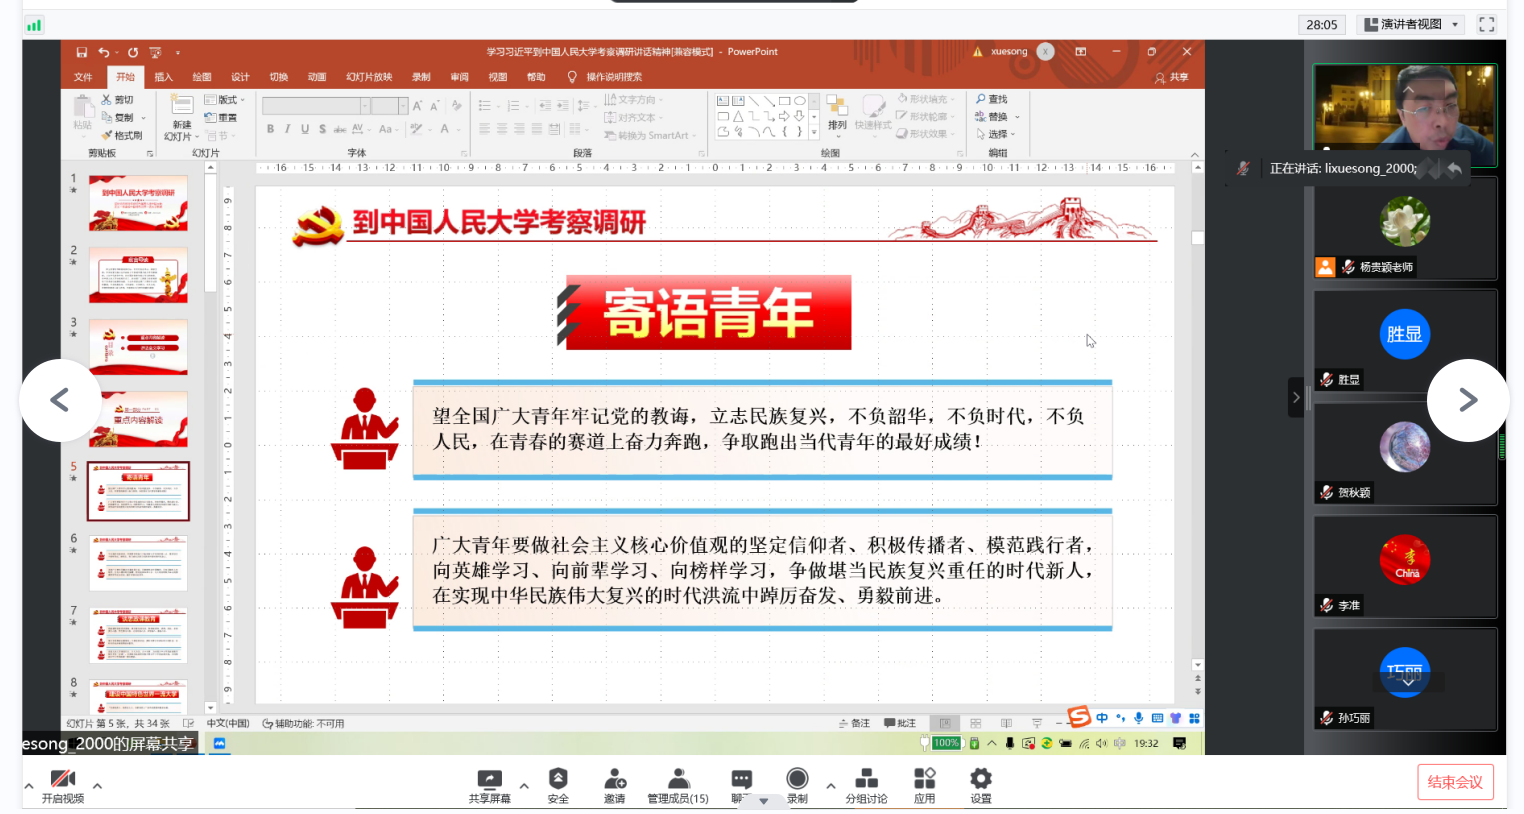This screenshot has width=1524, height=814.
Task: Click the next-page right arrow circle button
Action: pos(1467,400)
